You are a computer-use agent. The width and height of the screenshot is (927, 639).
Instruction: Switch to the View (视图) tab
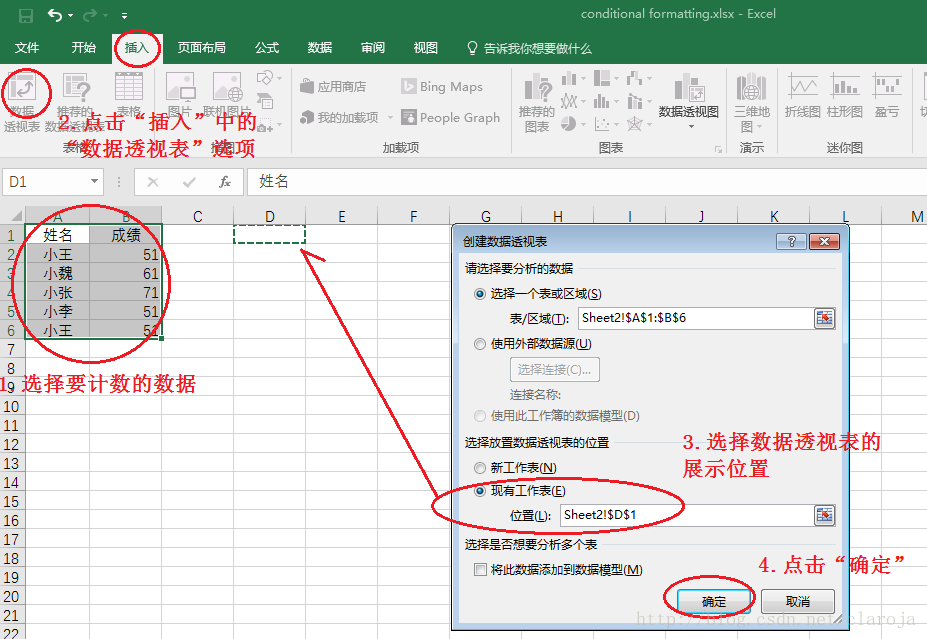[426, 48]
